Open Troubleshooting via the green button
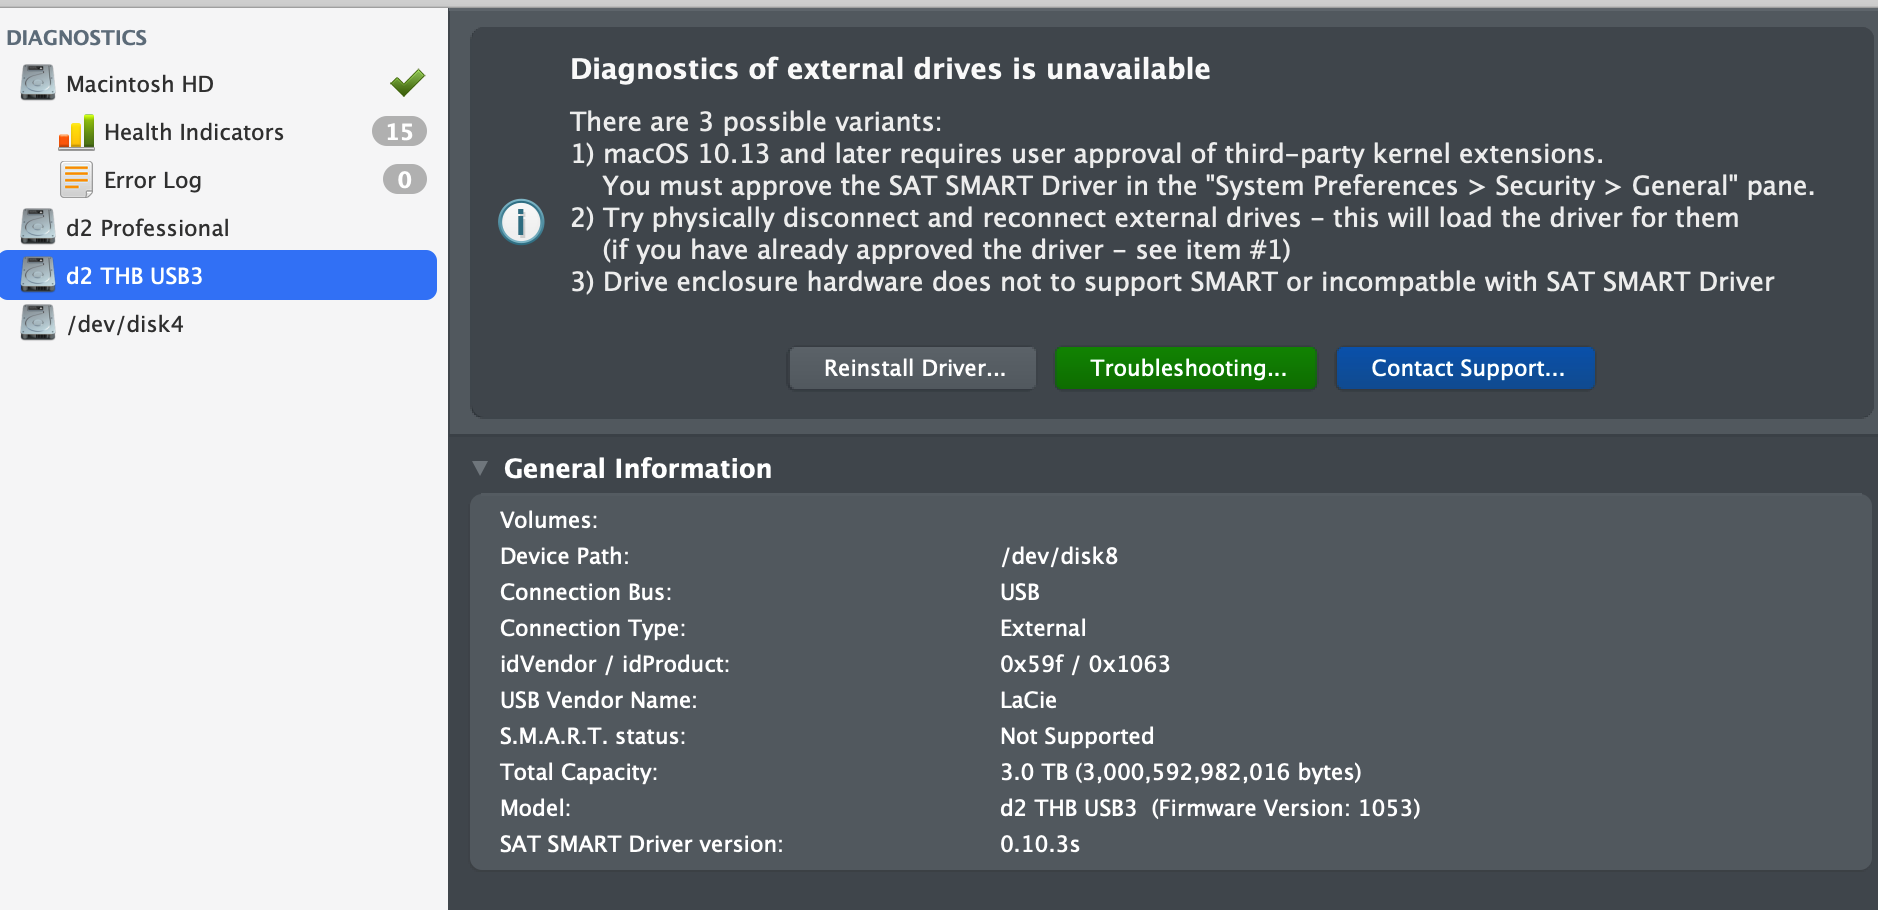 pos(1187,368)
